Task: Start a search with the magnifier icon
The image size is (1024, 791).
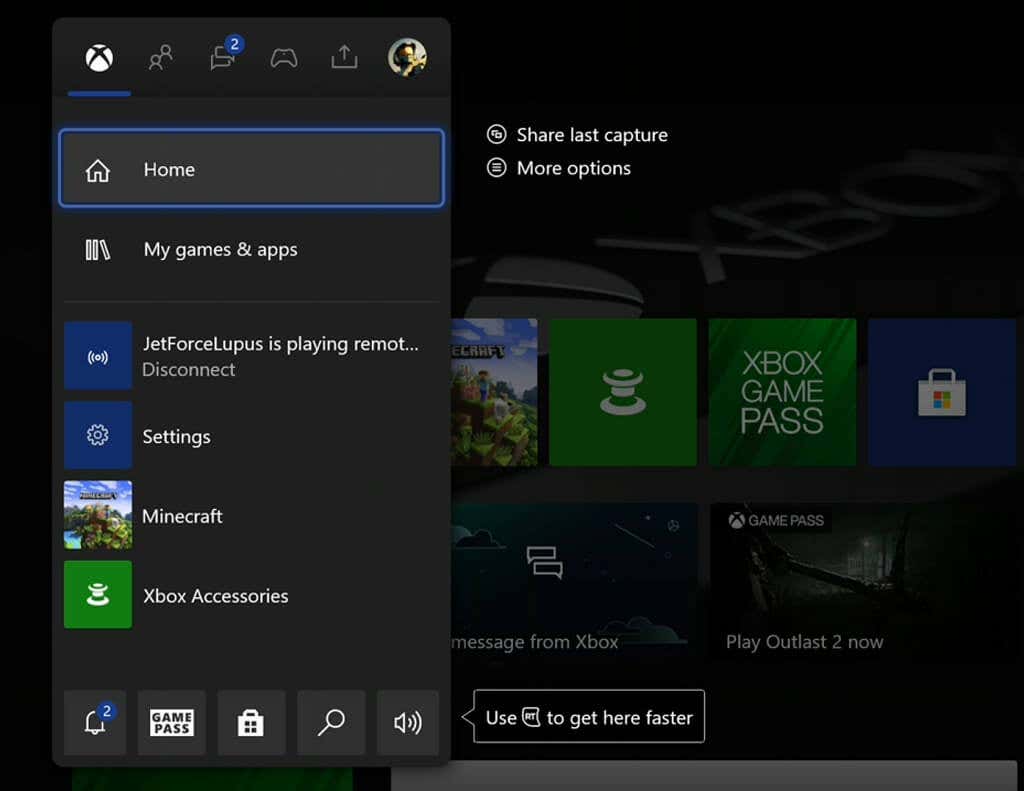Action: [330, 722]
